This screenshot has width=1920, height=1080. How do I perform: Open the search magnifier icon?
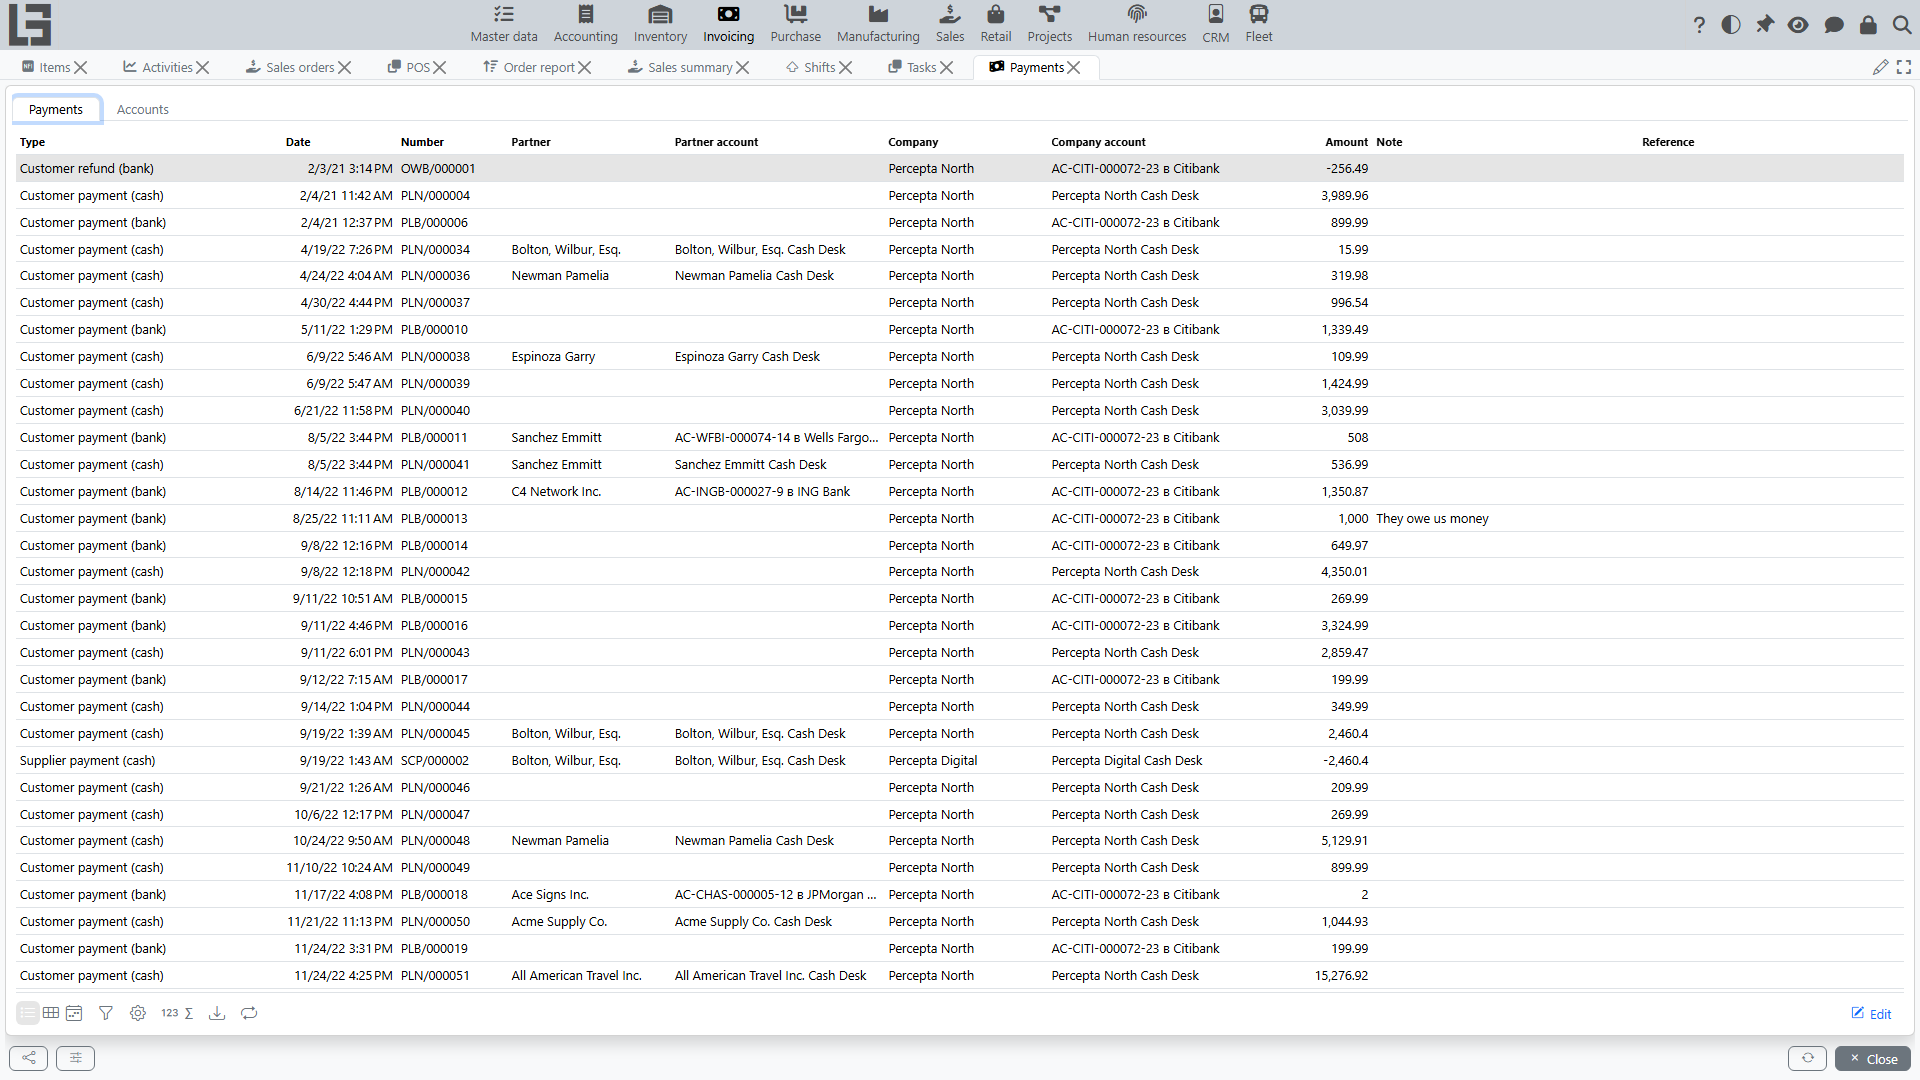pyautogui.click(x=1902, y=25)
